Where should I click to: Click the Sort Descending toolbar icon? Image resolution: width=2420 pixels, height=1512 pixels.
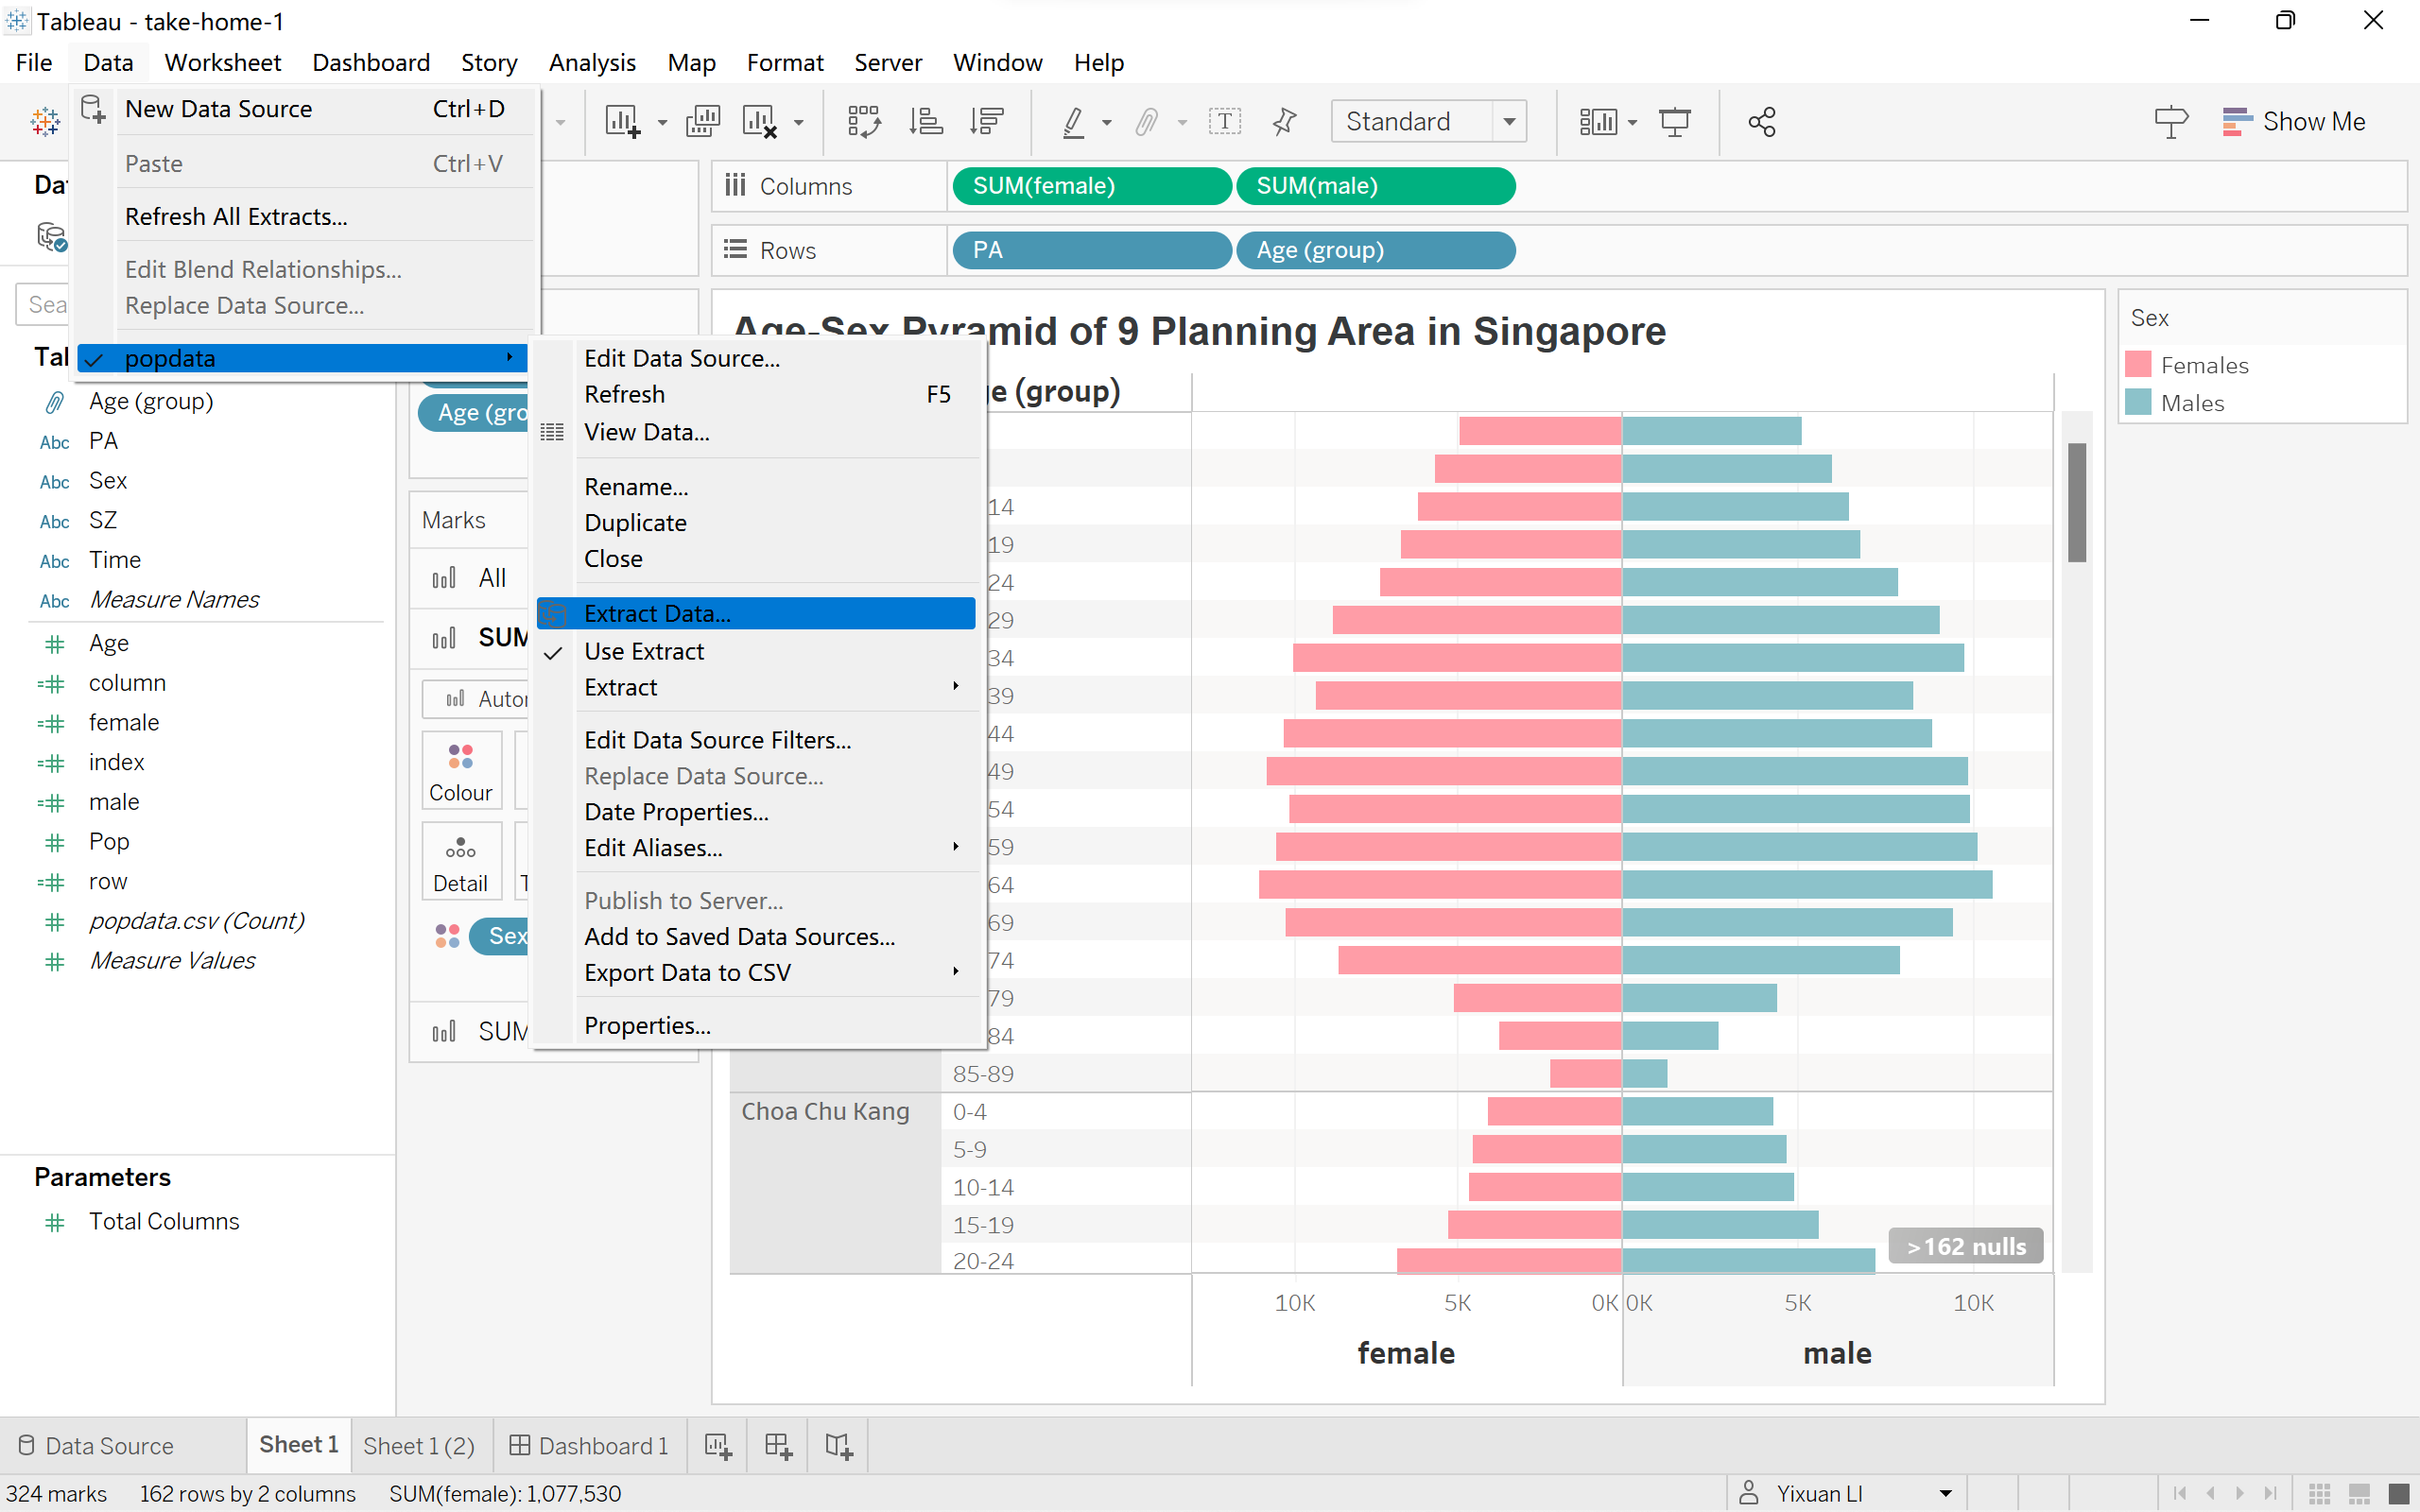(x=986, y=122)
